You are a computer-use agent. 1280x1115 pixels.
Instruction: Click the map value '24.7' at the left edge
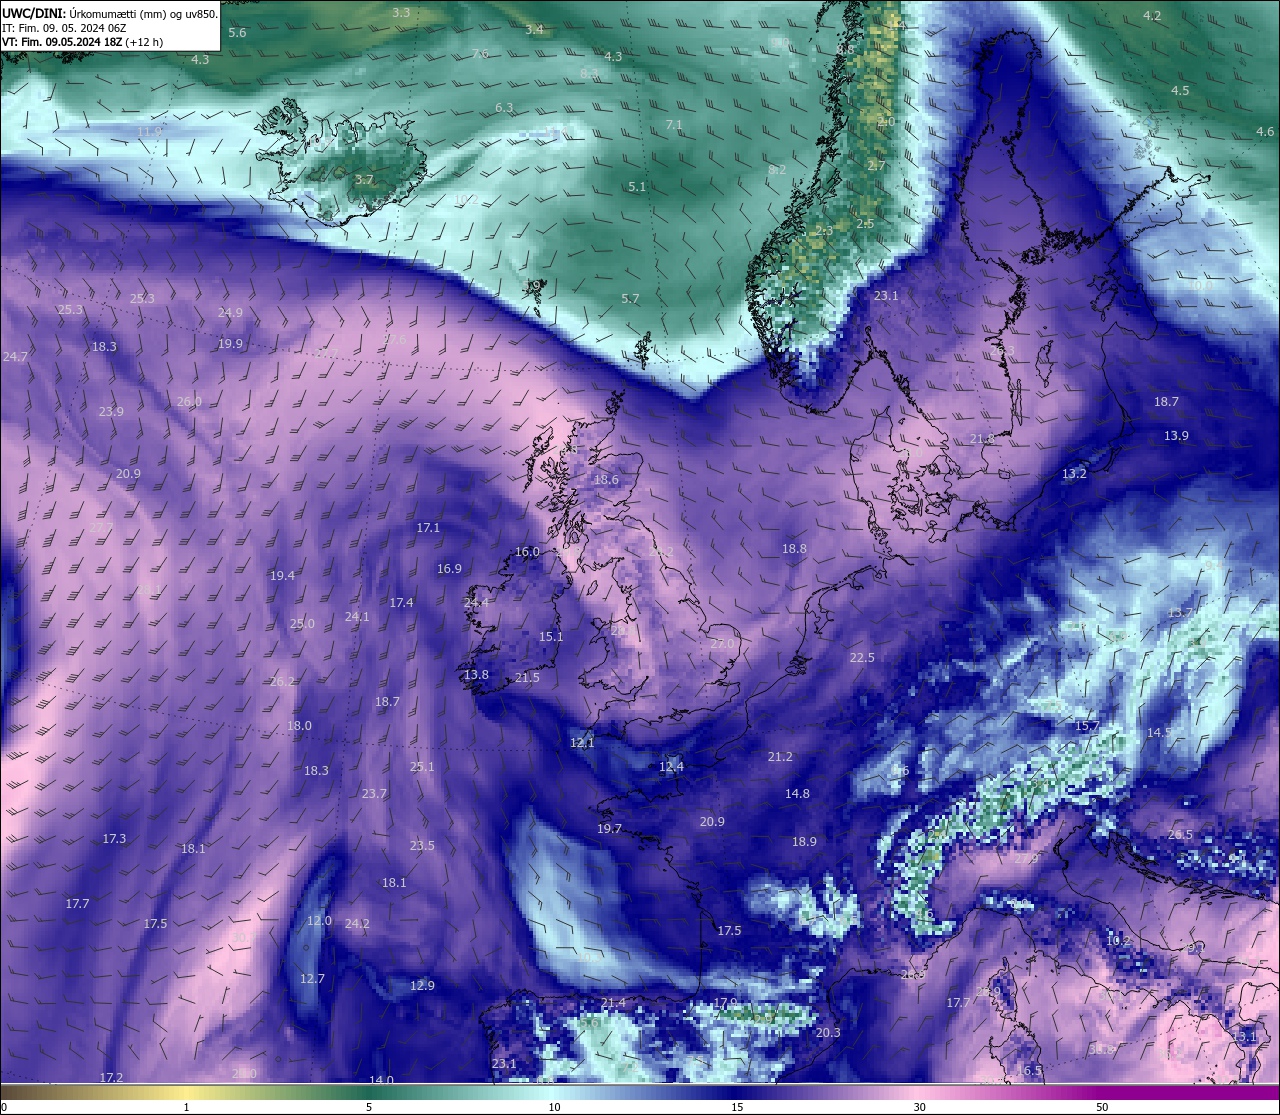[x=15, y=357]
